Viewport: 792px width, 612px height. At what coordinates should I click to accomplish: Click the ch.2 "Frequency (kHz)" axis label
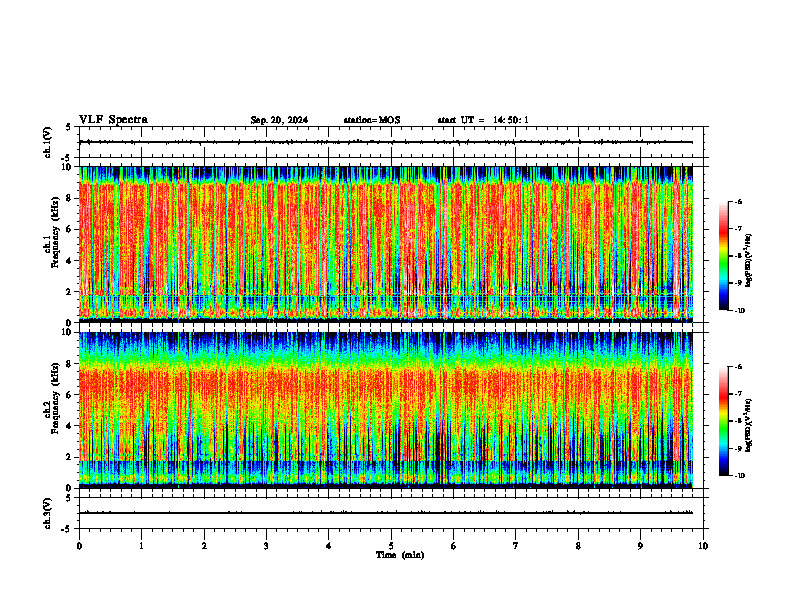click(55, 398)
